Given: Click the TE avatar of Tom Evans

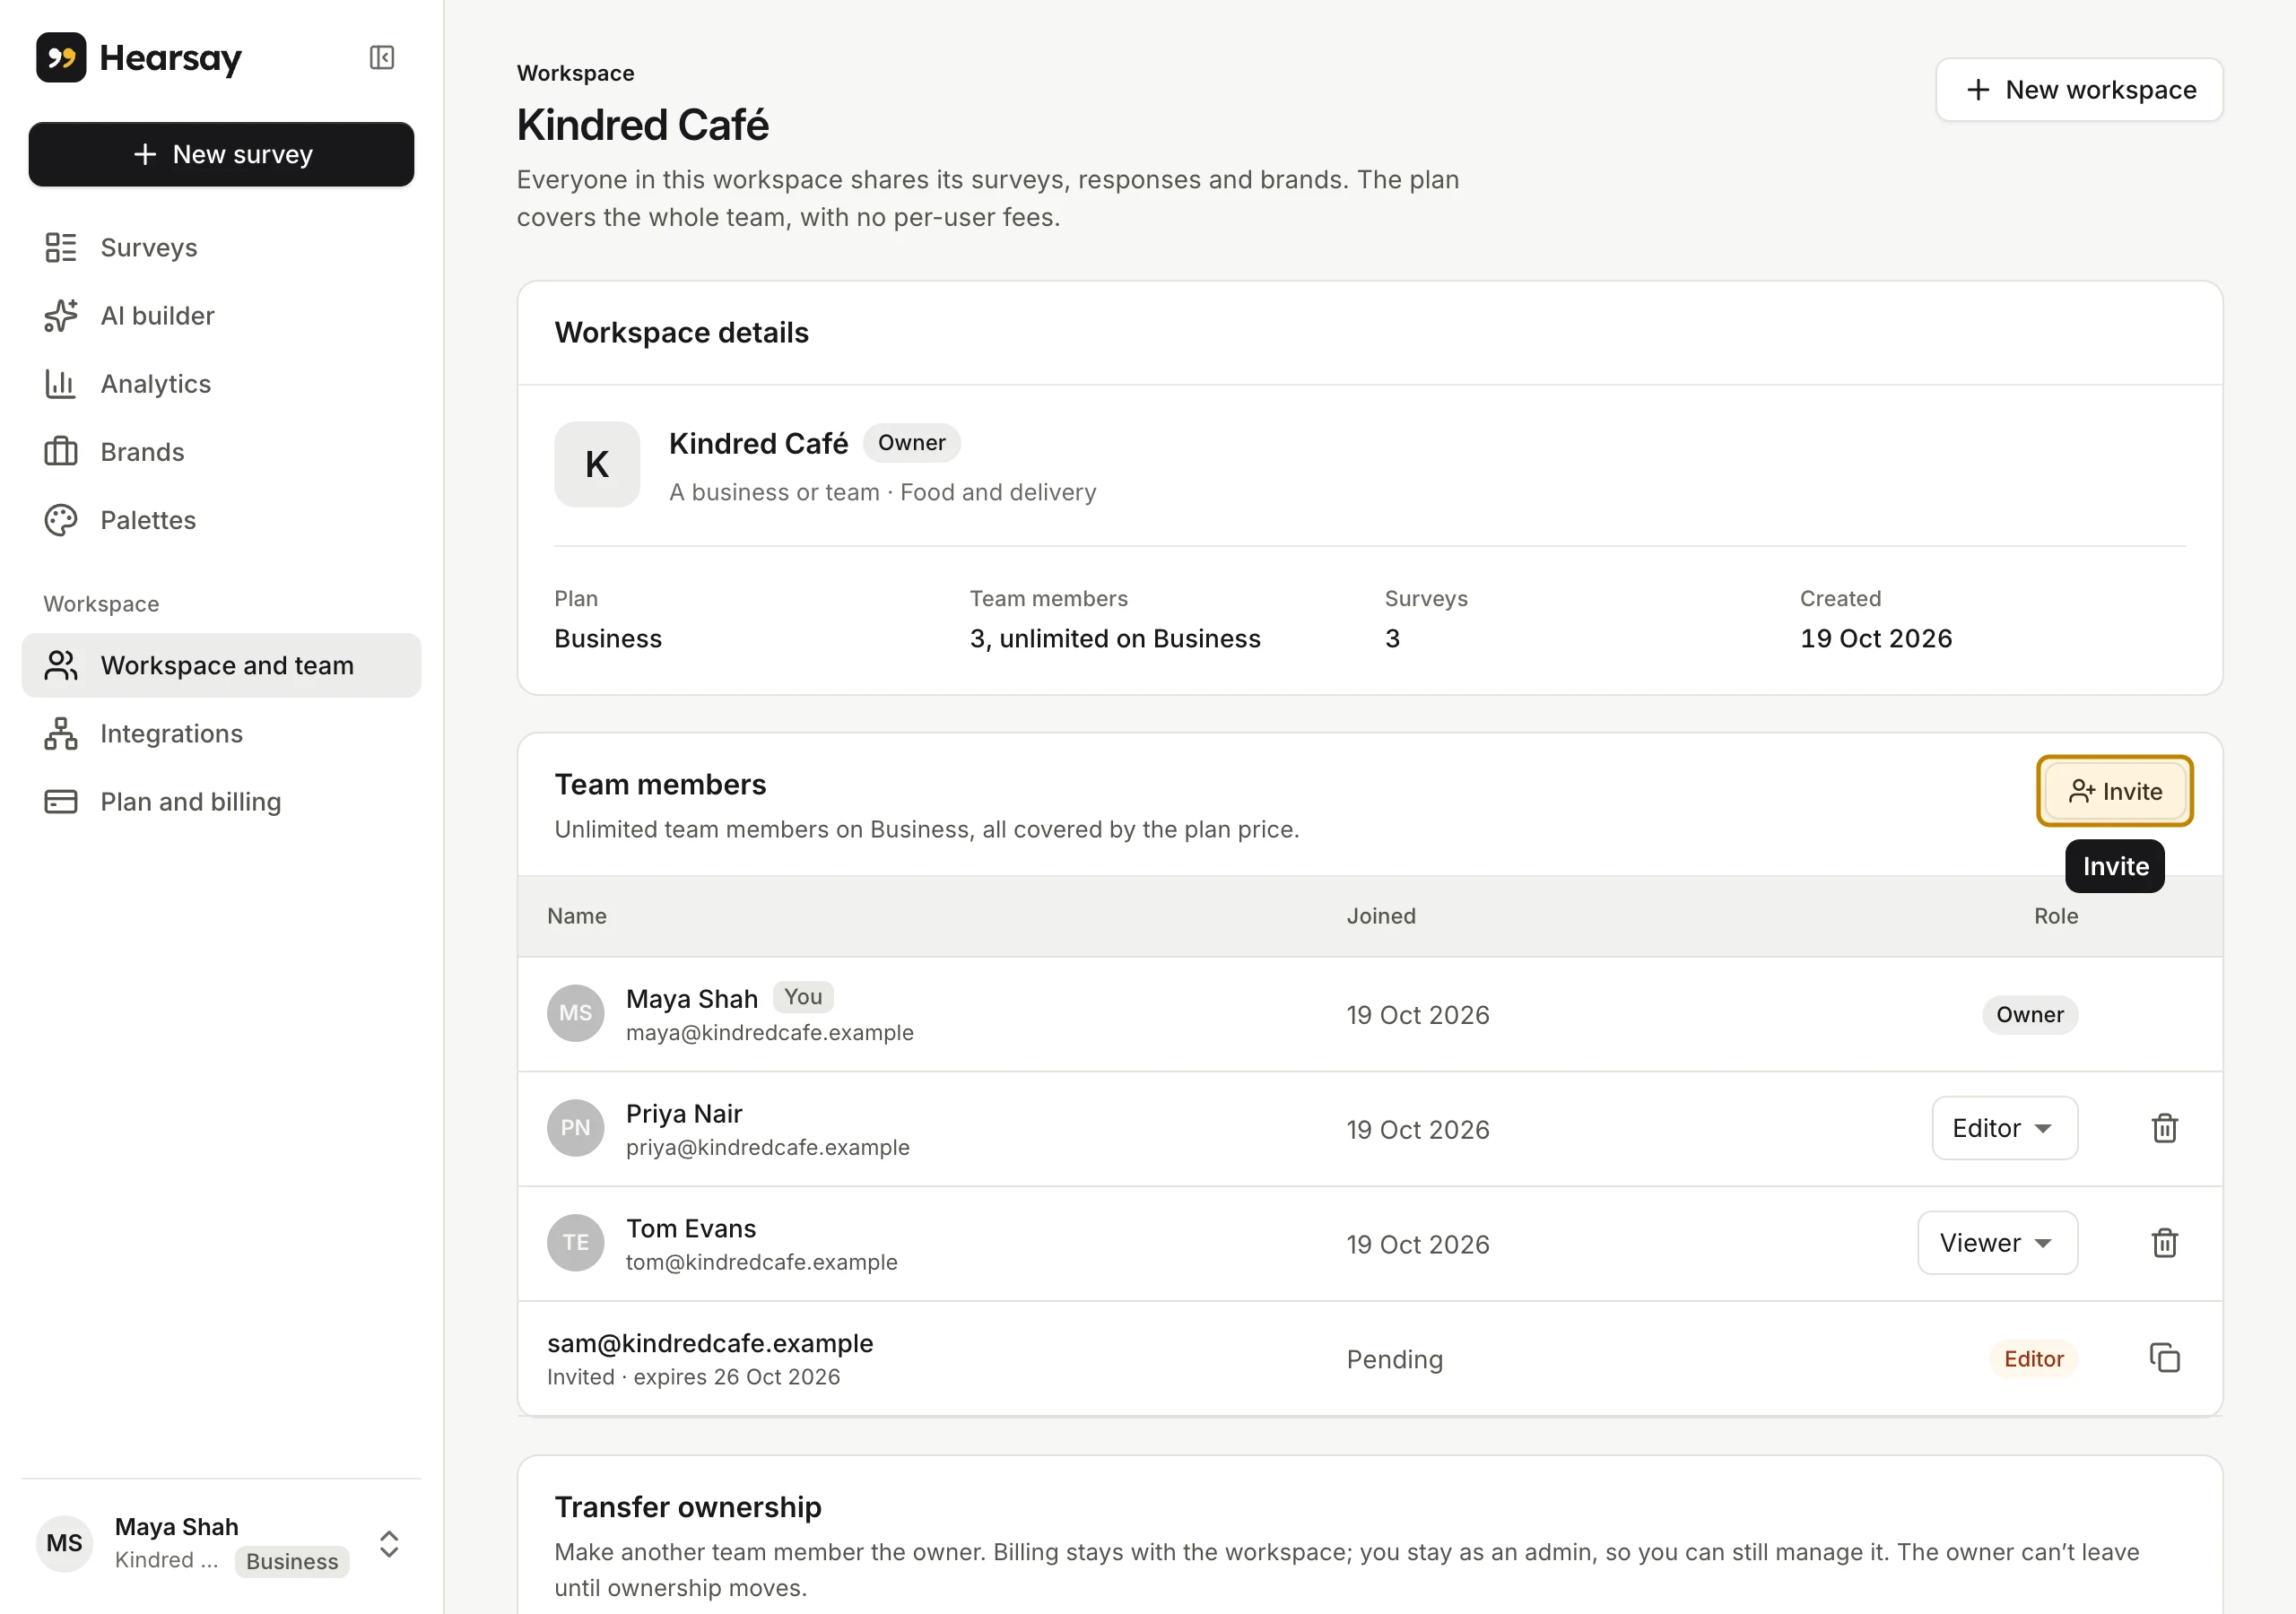Looking at the screenshot, I should 575,1243.
